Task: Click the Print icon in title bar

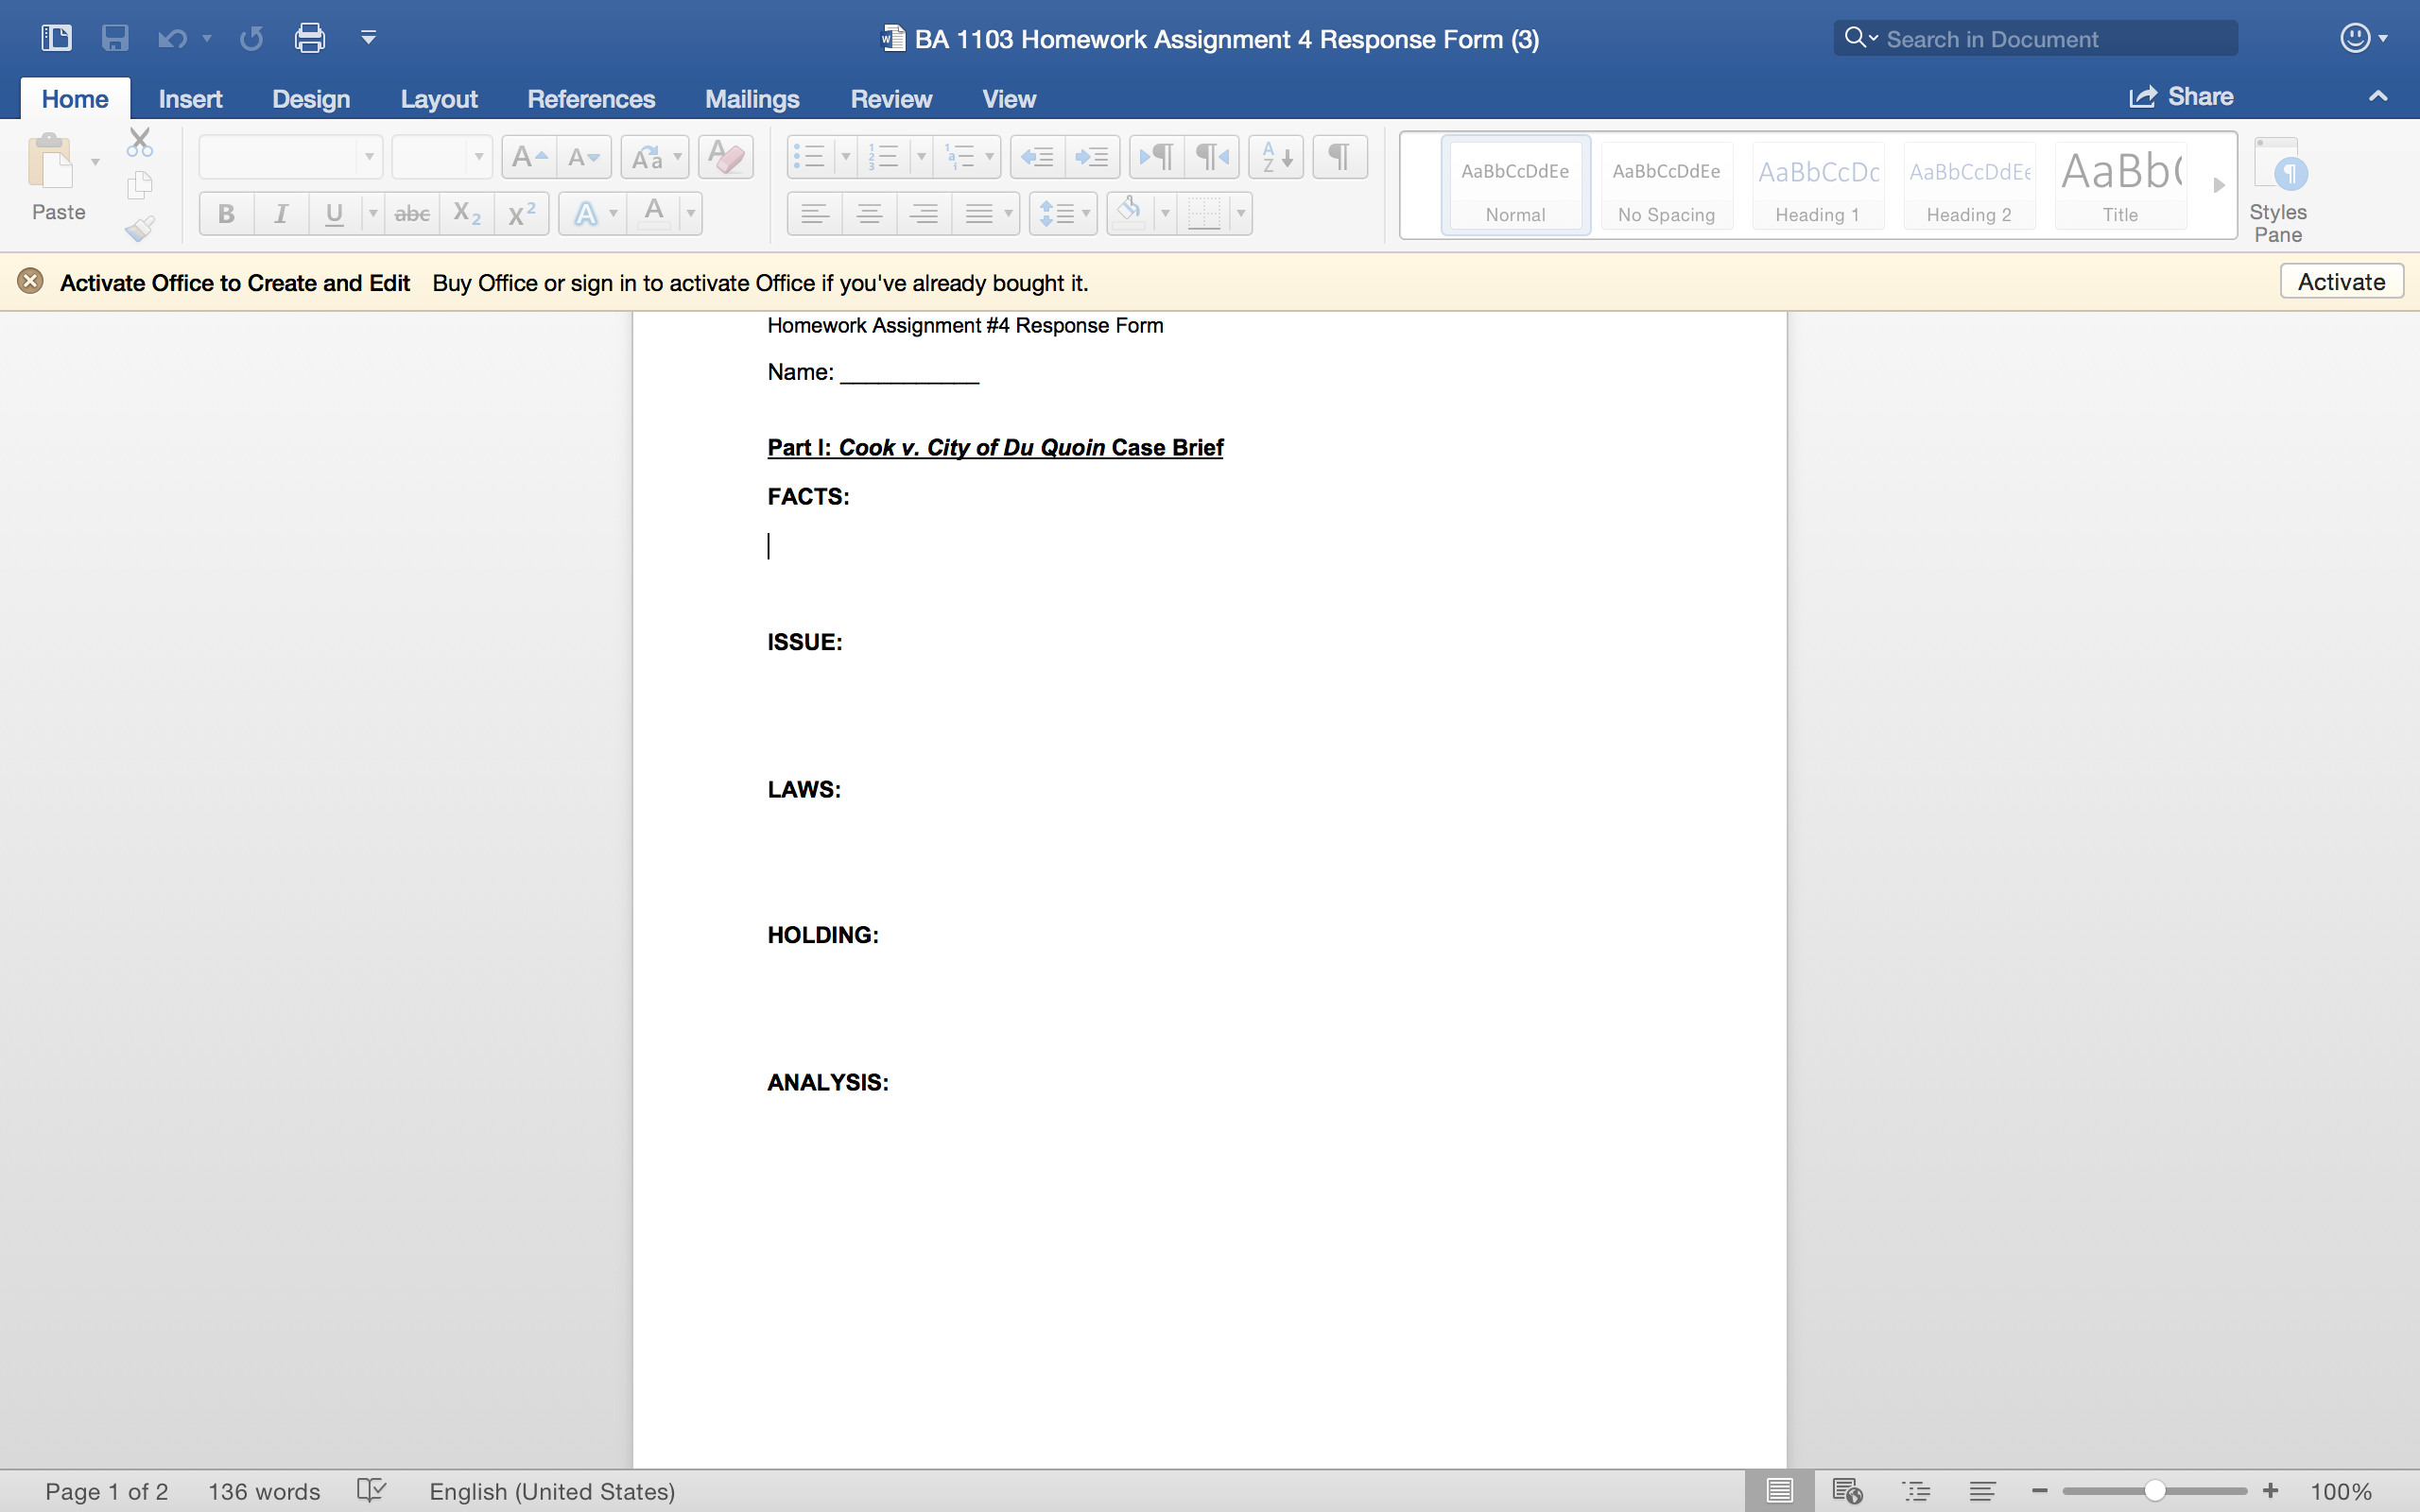Action: click(x=309, y=38)
